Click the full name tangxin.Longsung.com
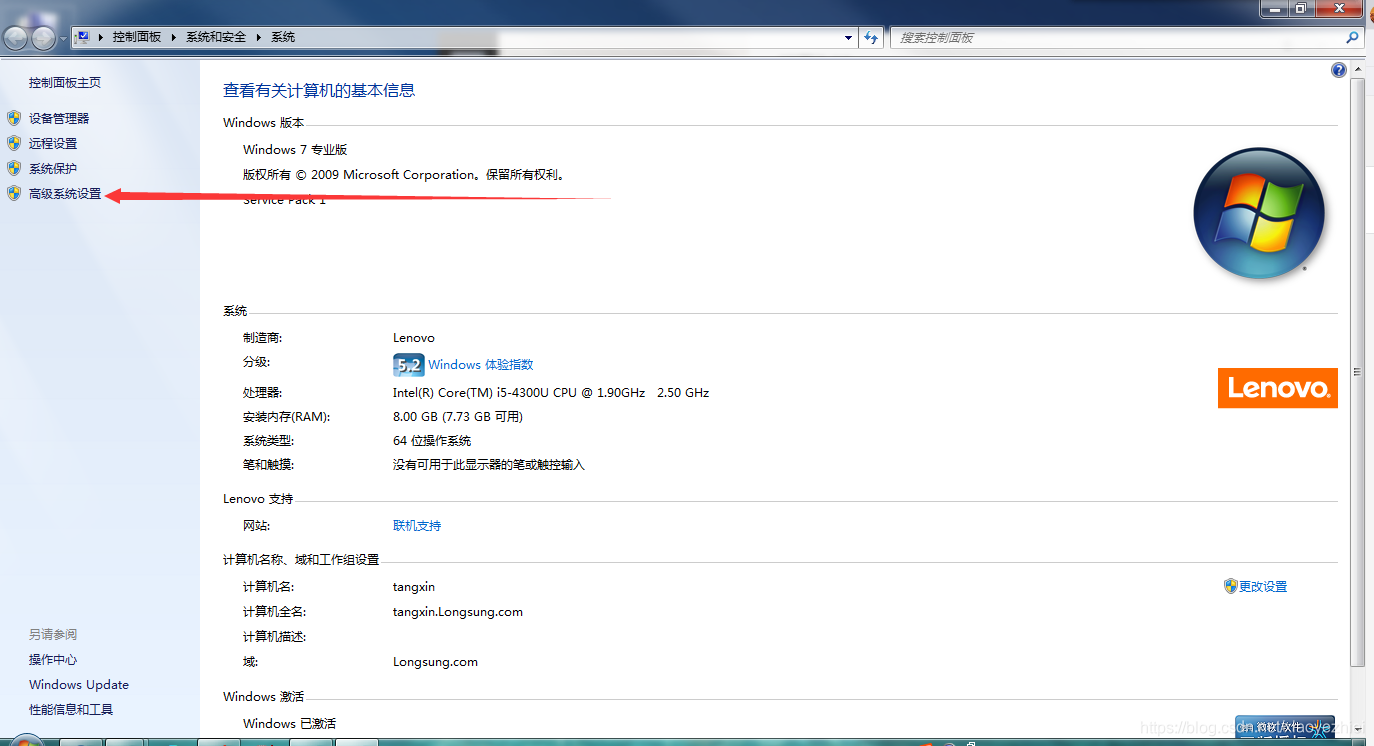The height and width of the screenshot is (746, 1374). click(458, 612)
